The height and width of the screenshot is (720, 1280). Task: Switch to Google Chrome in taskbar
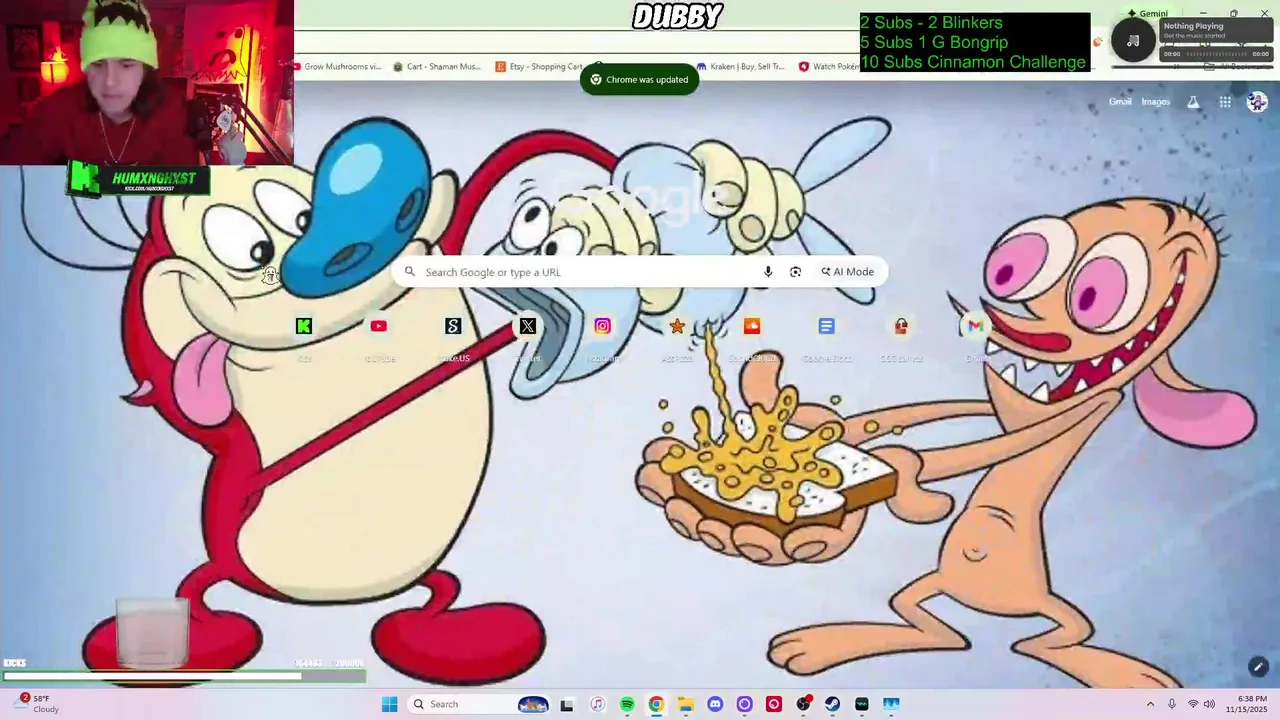pyautogui.click(x=656, y=704)
